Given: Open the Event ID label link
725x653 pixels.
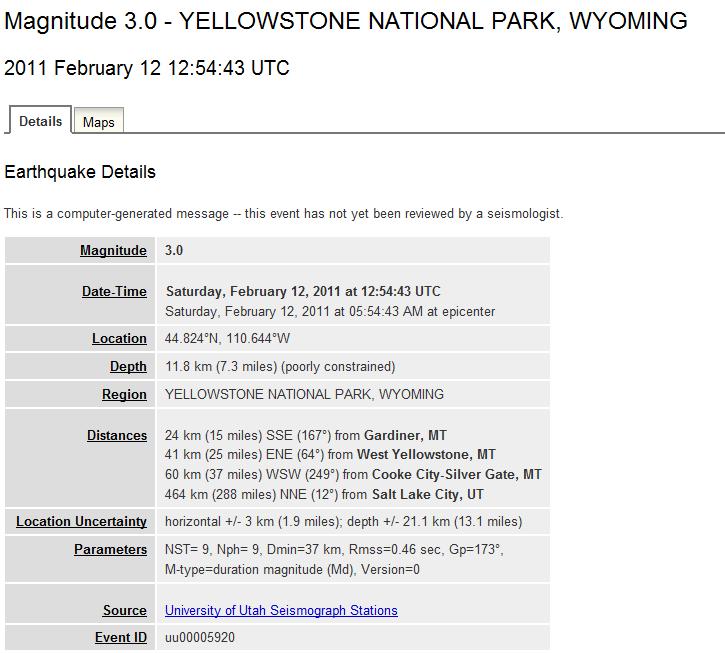Looking at the screenshot, I should pos(120,637).
